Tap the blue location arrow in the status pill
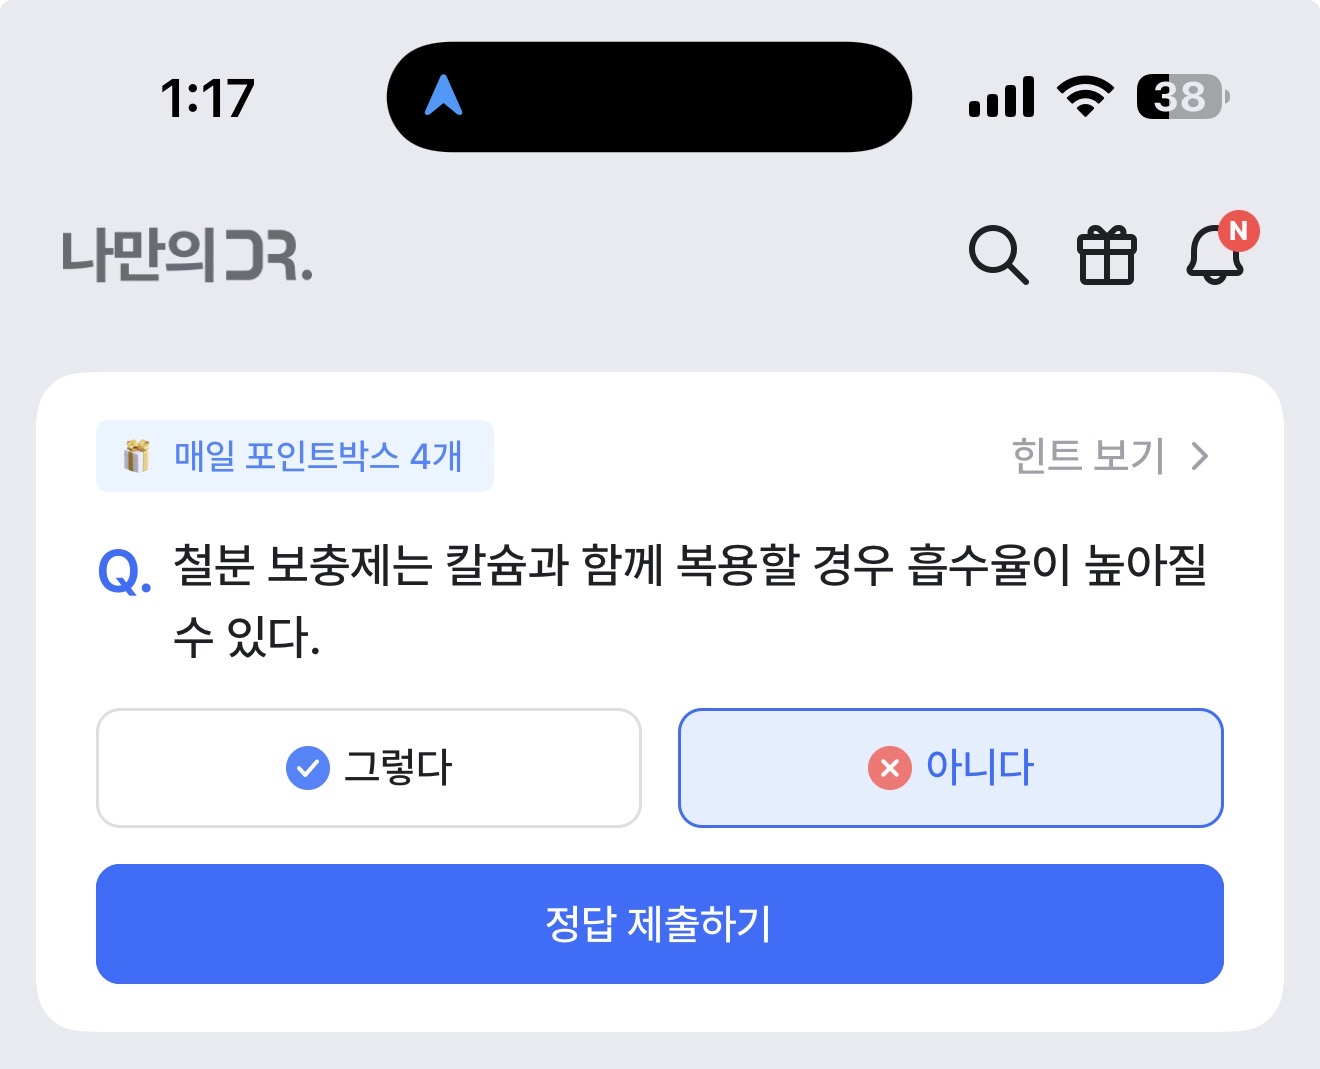The image size is (1320, 1069). [443, 97]
